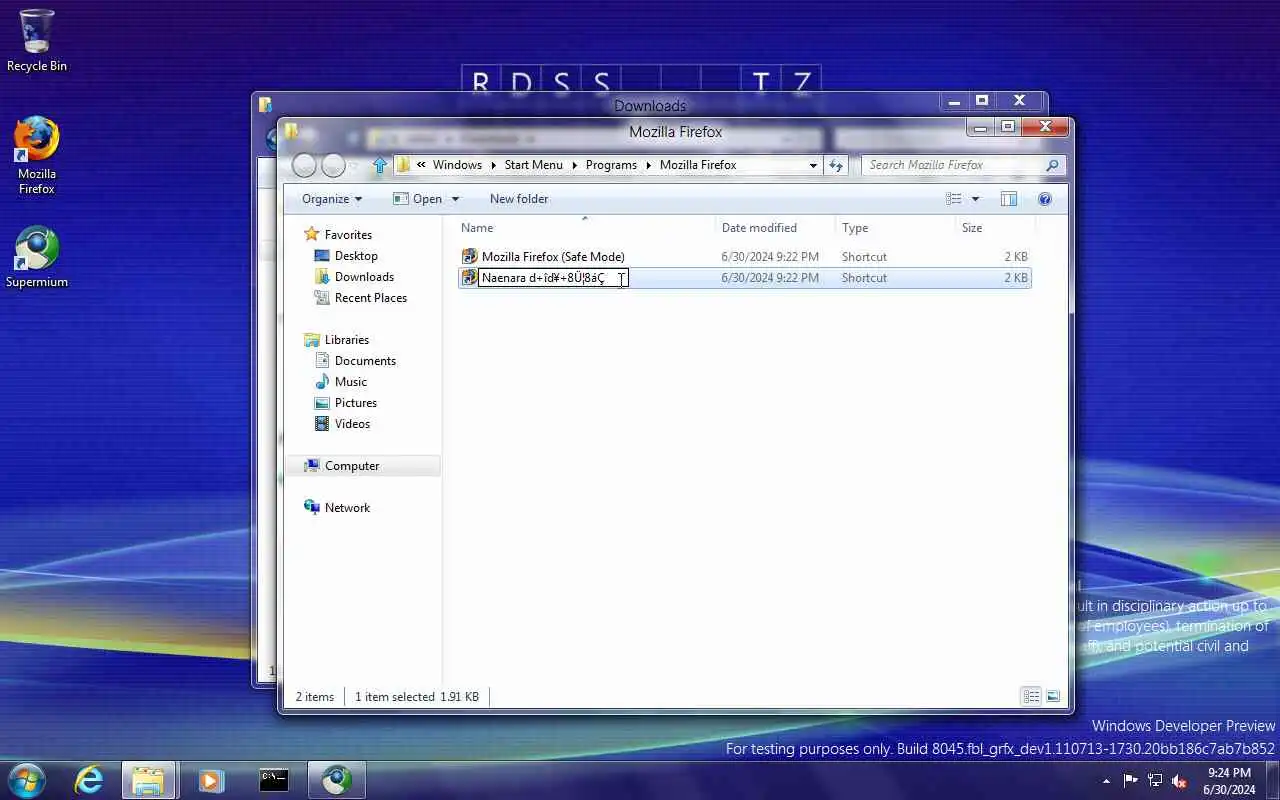The height and width of the screenshot is (800, 1280).
Task: Click the File Explorer taskbar icon
Action: coord(148,780)
